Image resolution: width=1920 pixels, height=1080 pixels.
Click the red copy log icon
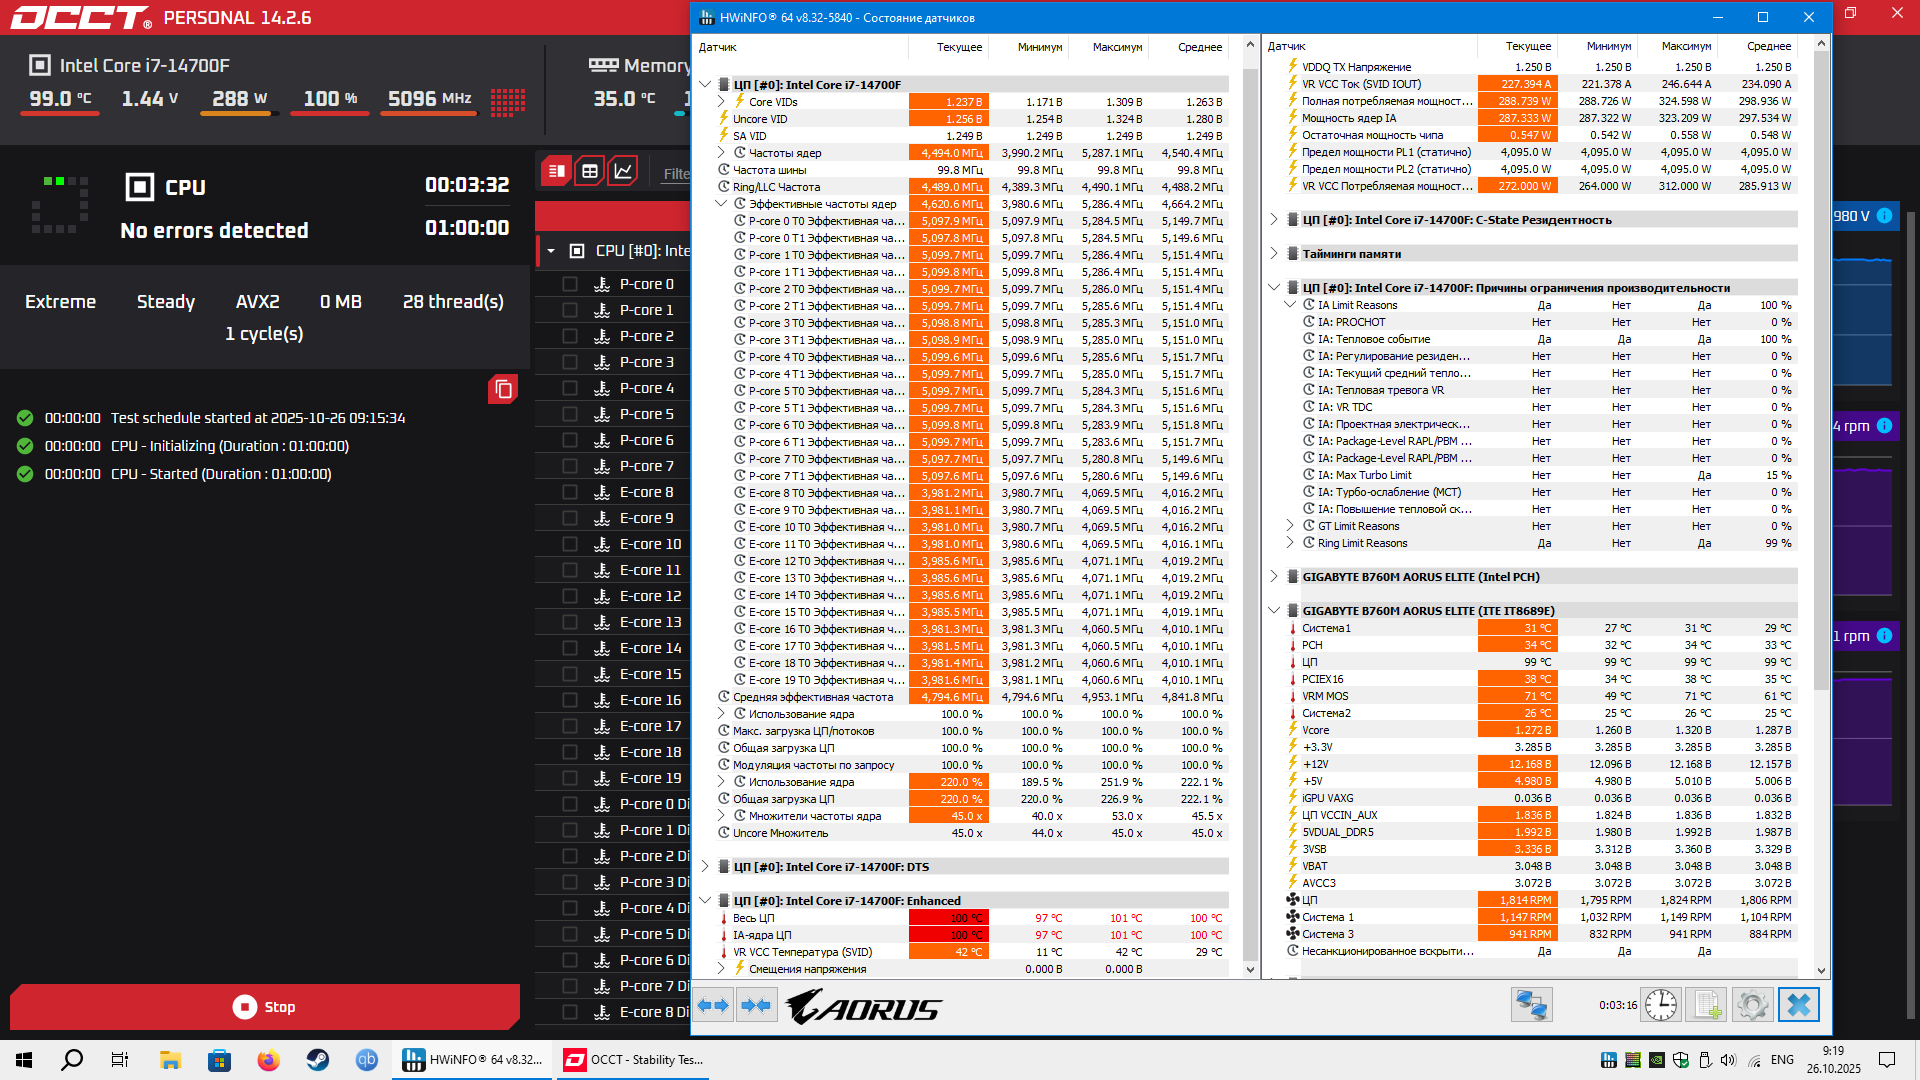coord(503,390)
